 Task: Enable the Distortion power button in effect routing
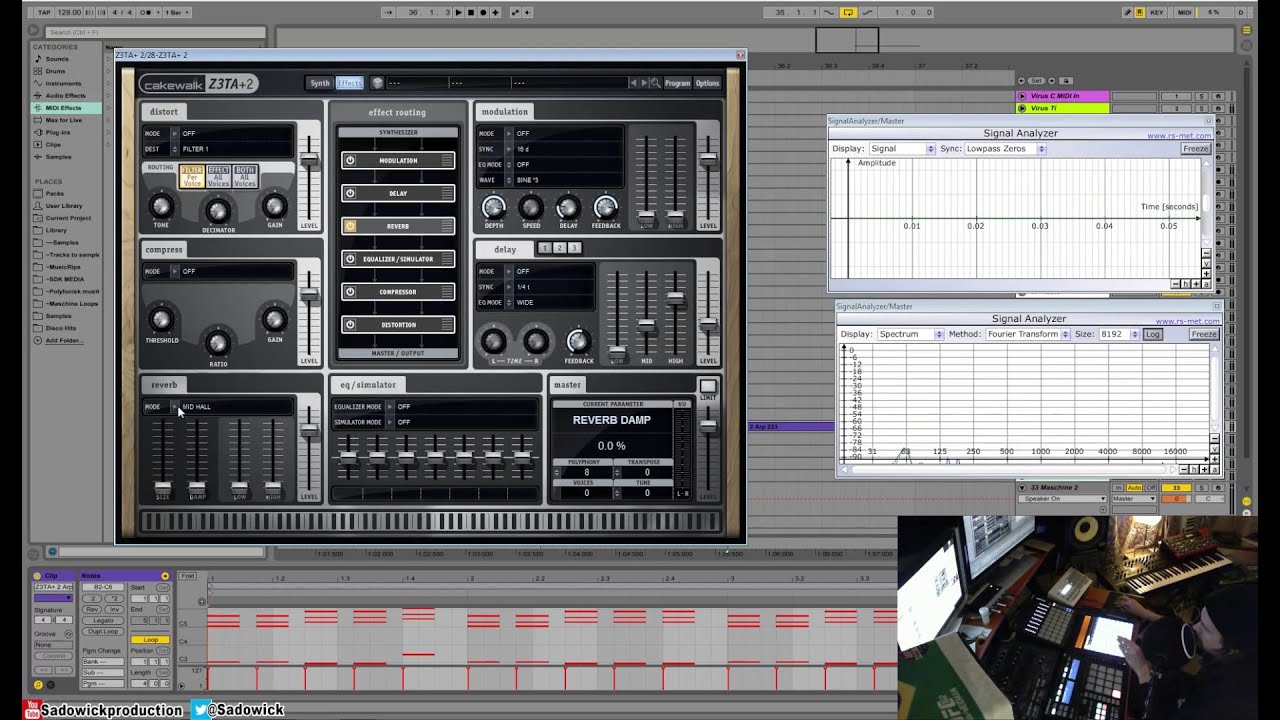[x=350, y=324]
